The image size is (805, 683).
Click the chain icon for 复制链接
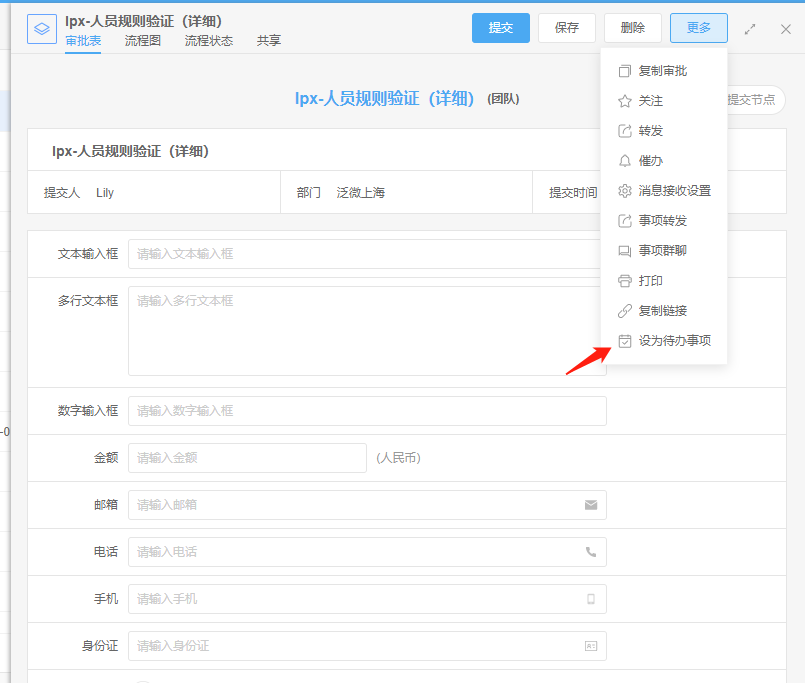pos(625,311)
